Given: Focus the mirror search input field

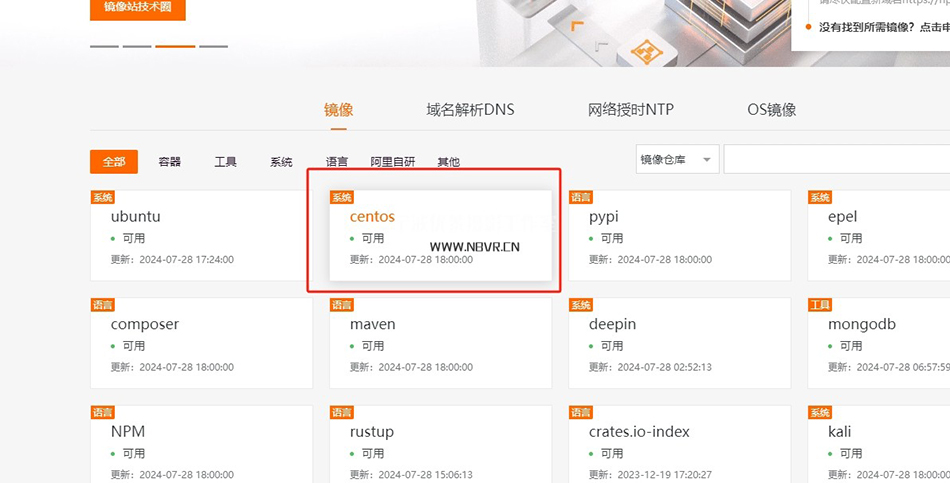Looking at the screenshot, I should 837,159.
